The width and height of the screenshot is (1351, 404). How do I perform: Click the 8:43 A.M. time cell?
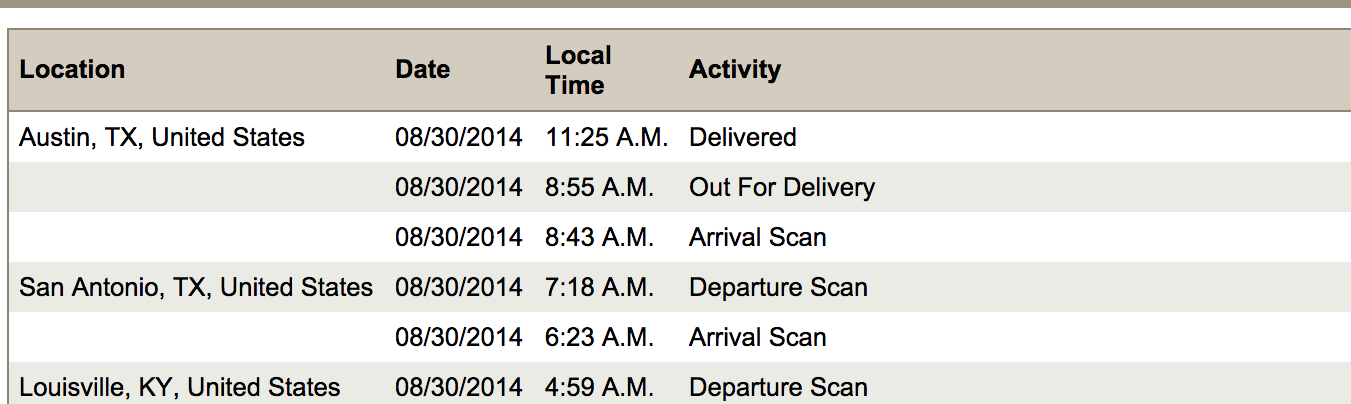[x=599, y=238]
